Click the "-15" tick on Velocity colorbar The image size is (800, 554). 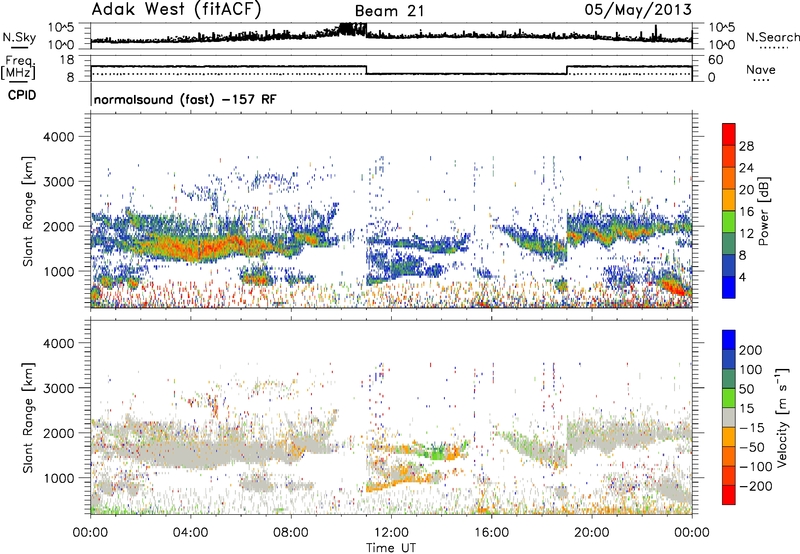pos(752,427)
